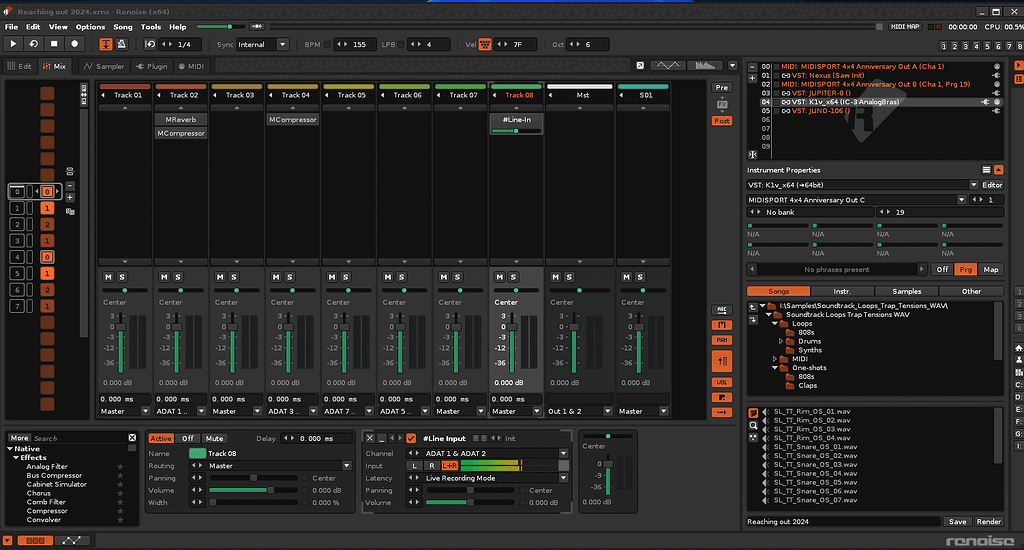Select the Samples browser tab
Viewport: 1024px width, 550px height.
[x=906, y=291]
